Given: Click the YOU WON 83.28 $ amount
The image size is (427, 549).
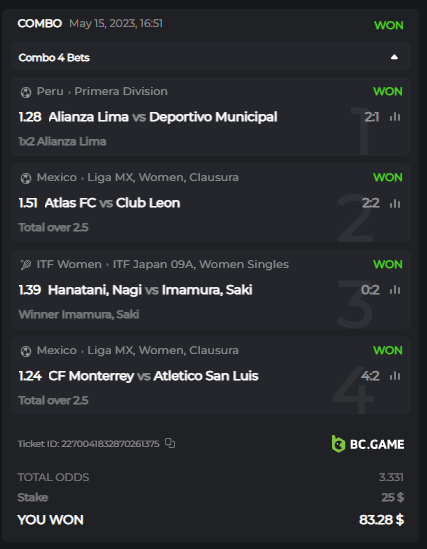Looking at the screenshot, I should point(382,520).
